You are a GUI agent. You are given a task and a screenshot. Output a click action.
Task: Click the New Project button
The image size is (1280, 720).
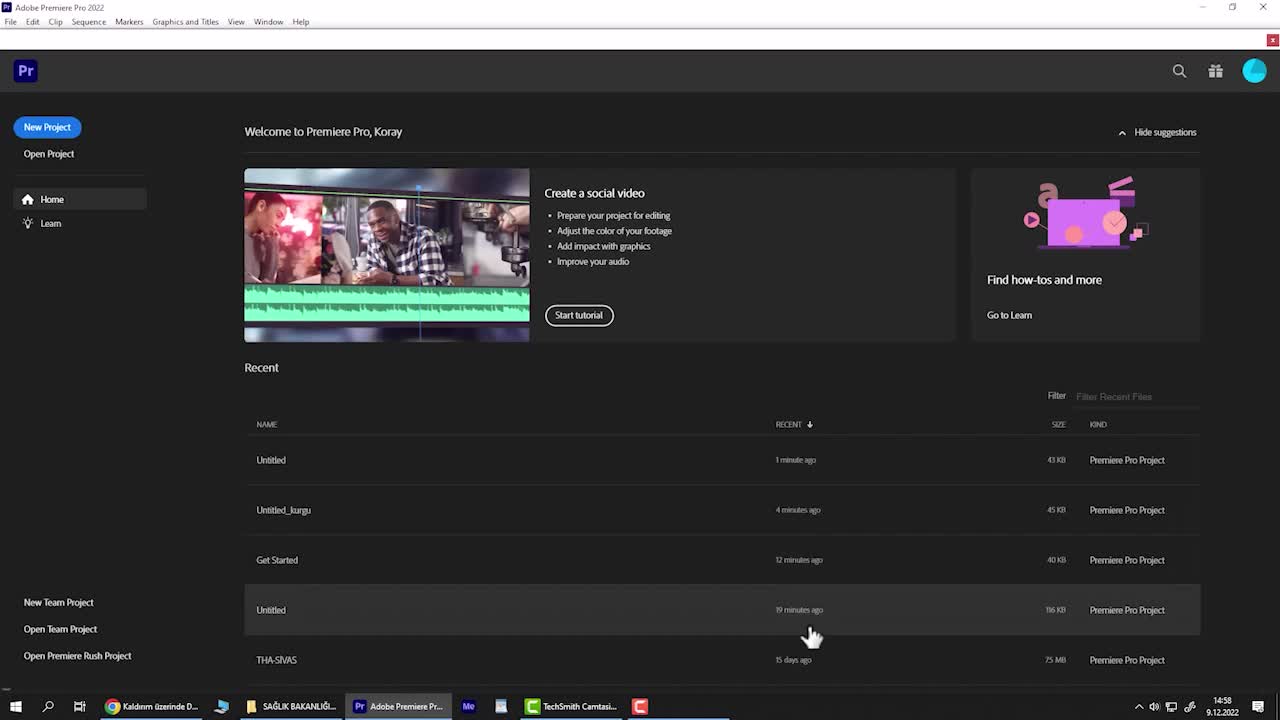(47, 127)
